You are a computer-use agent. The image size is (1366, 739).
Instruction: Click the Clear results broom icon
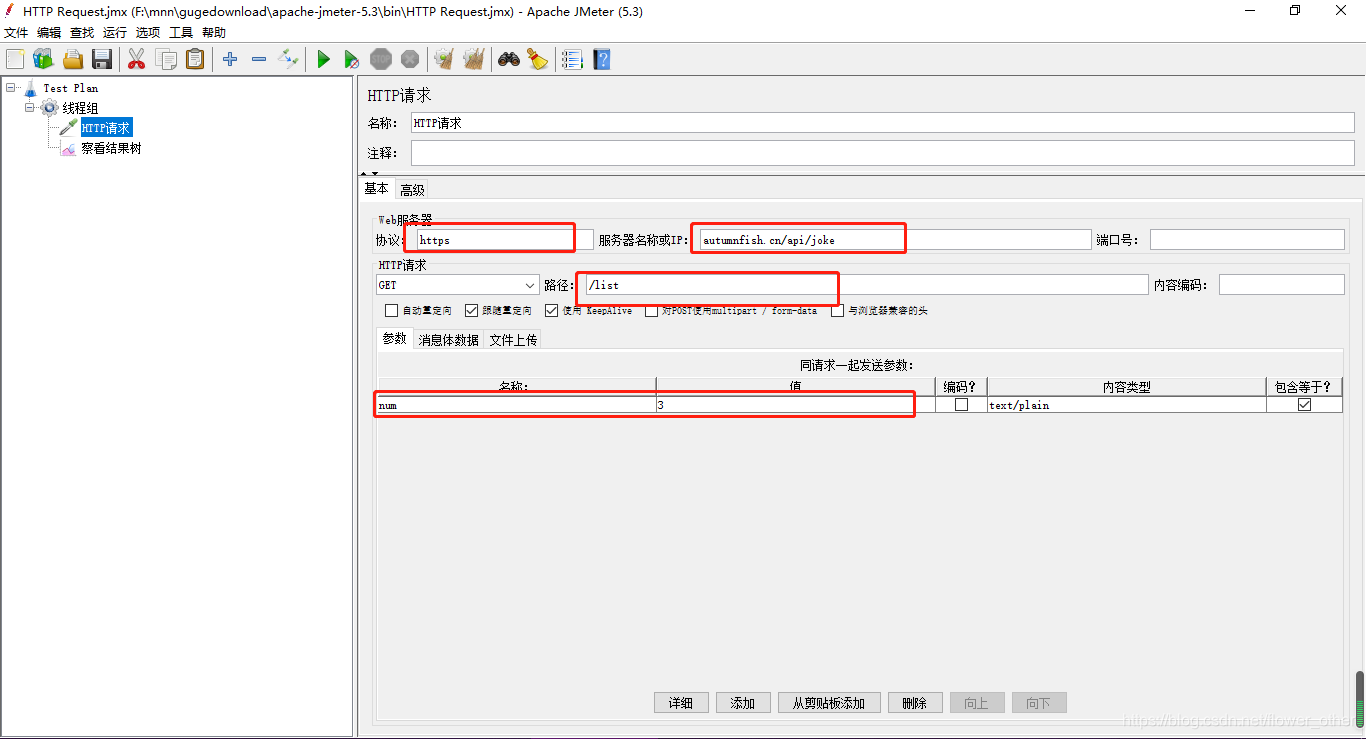pyautogui.click(x=444, y=59)
